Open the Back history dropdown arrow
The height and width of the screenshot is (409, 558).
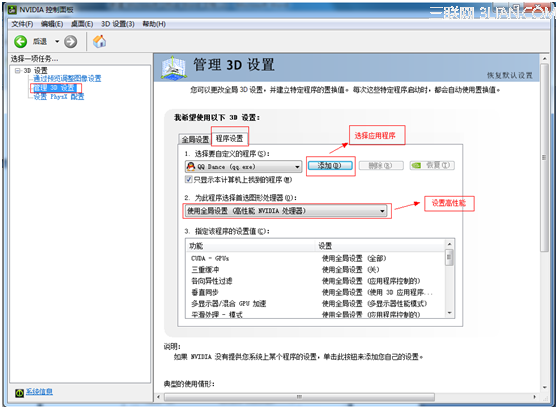57,42
